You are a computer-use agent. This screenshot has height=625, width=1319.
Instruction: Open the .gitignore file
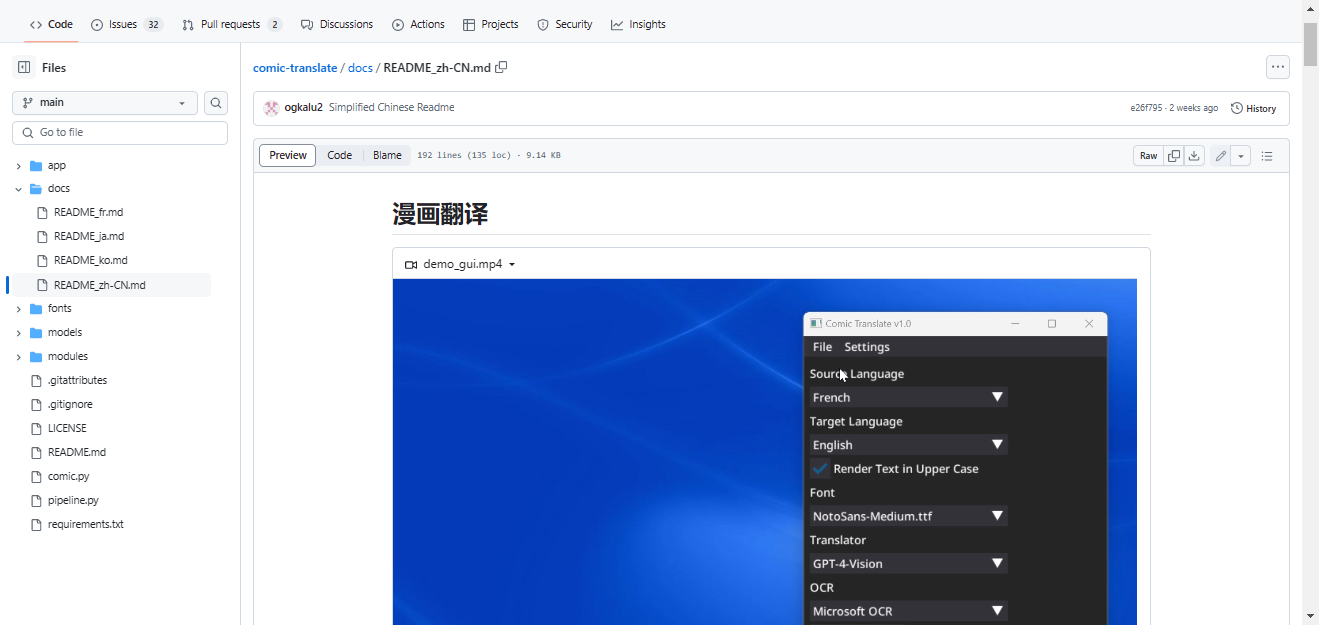click(70, 405)
